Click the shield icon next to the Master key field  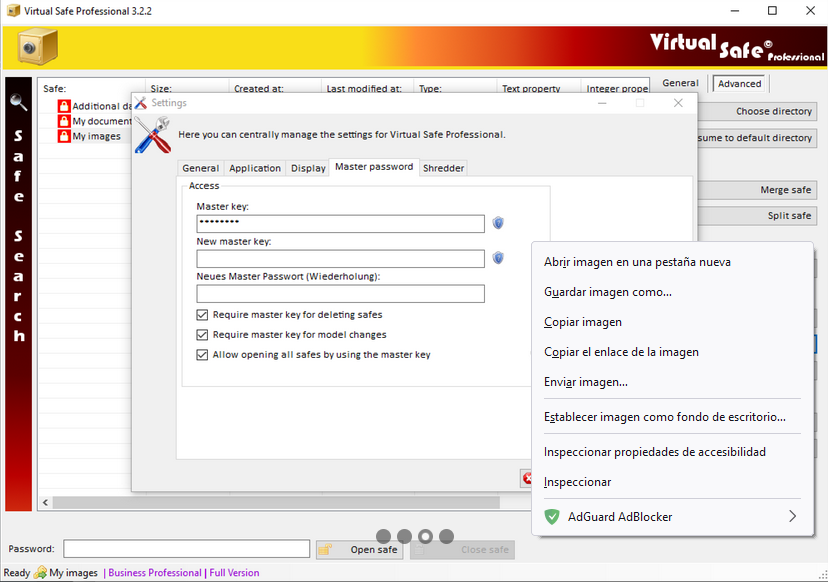[498, 223]
